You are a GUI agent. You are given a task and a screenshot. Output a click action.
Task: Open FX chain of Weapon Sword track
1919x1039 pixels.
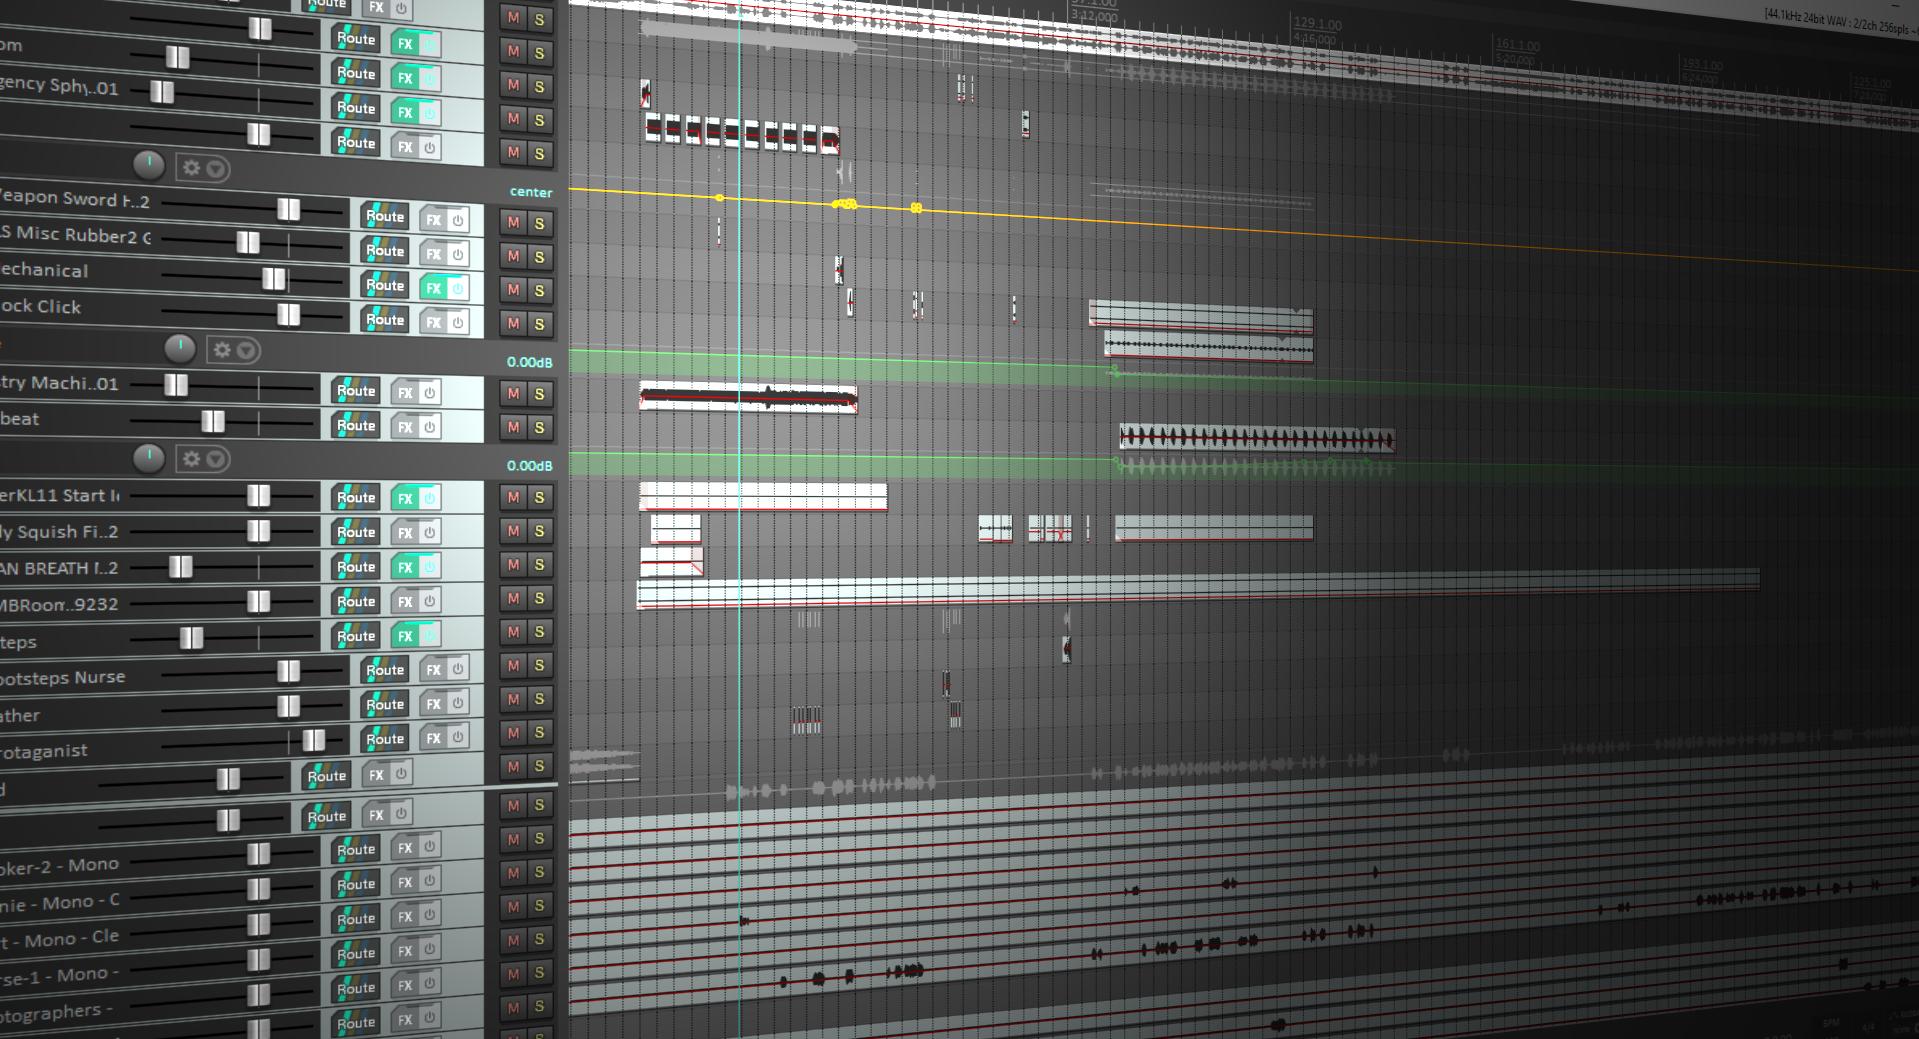[x=433, y=219]
